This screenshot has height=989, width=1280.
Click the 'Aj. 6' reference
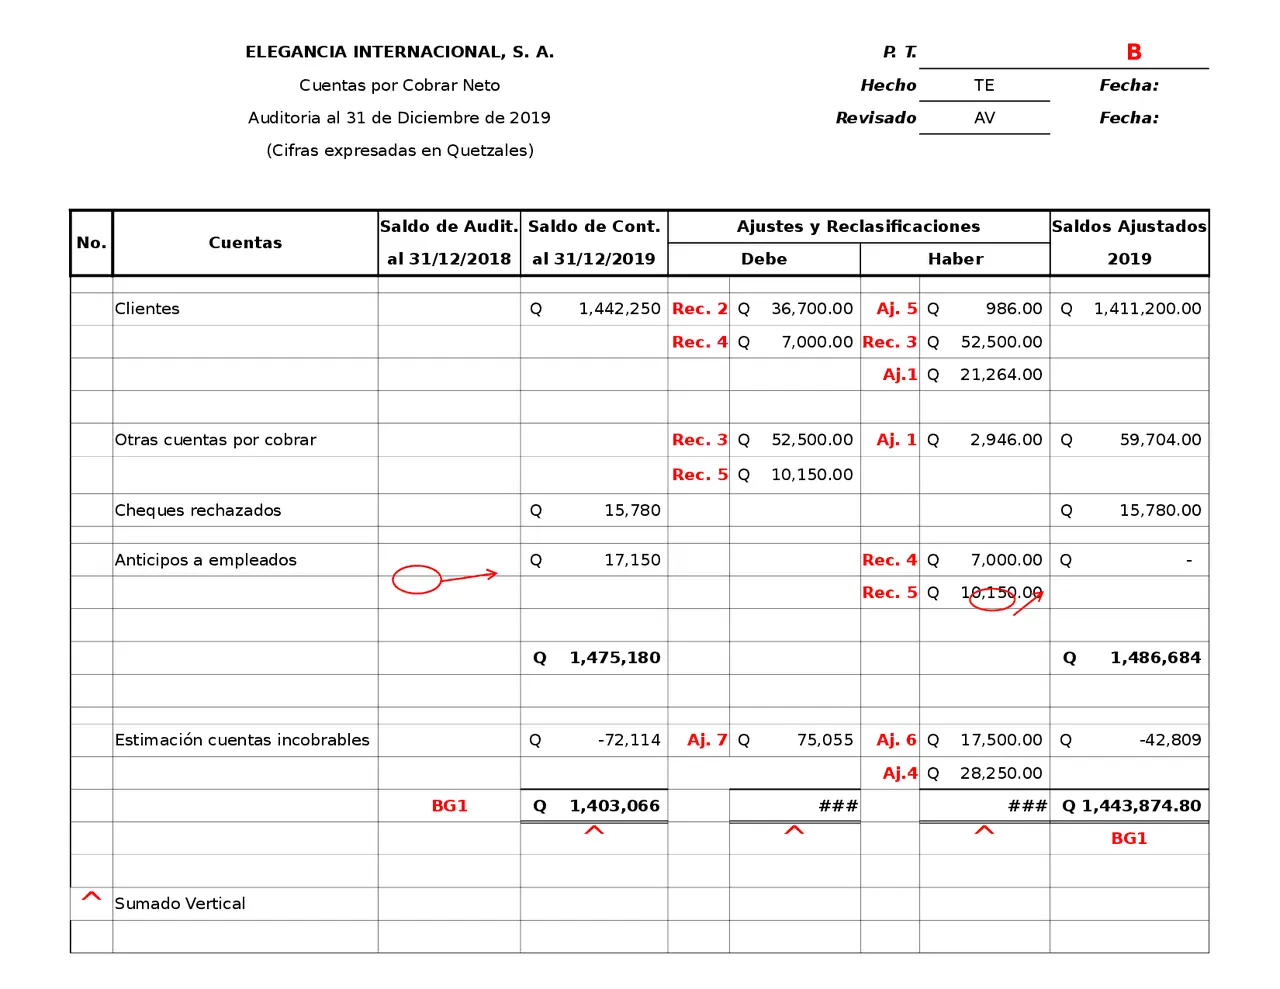tap(896, 740)
